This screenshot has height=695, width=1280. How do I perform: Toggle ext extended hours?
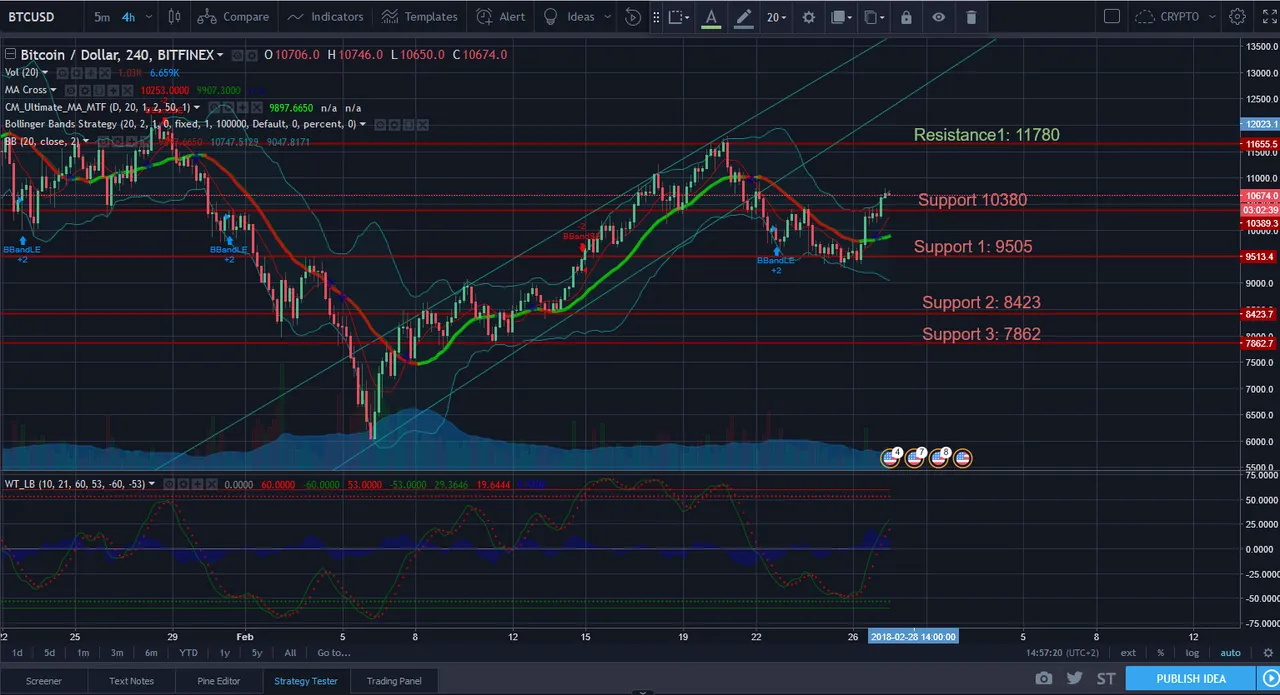(1128, 653)
